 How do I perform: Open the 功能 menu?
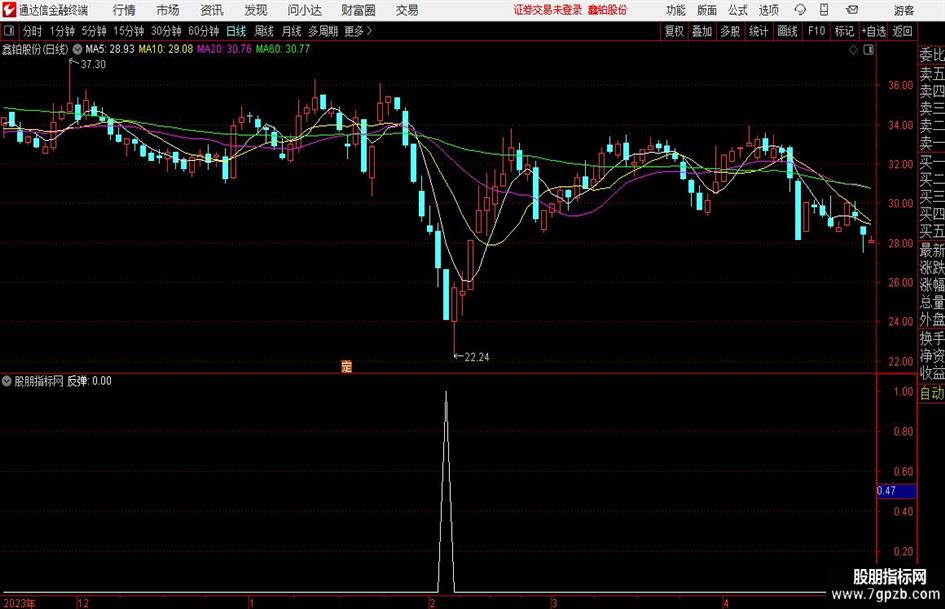pyautogui.click(x=676, y=10)
